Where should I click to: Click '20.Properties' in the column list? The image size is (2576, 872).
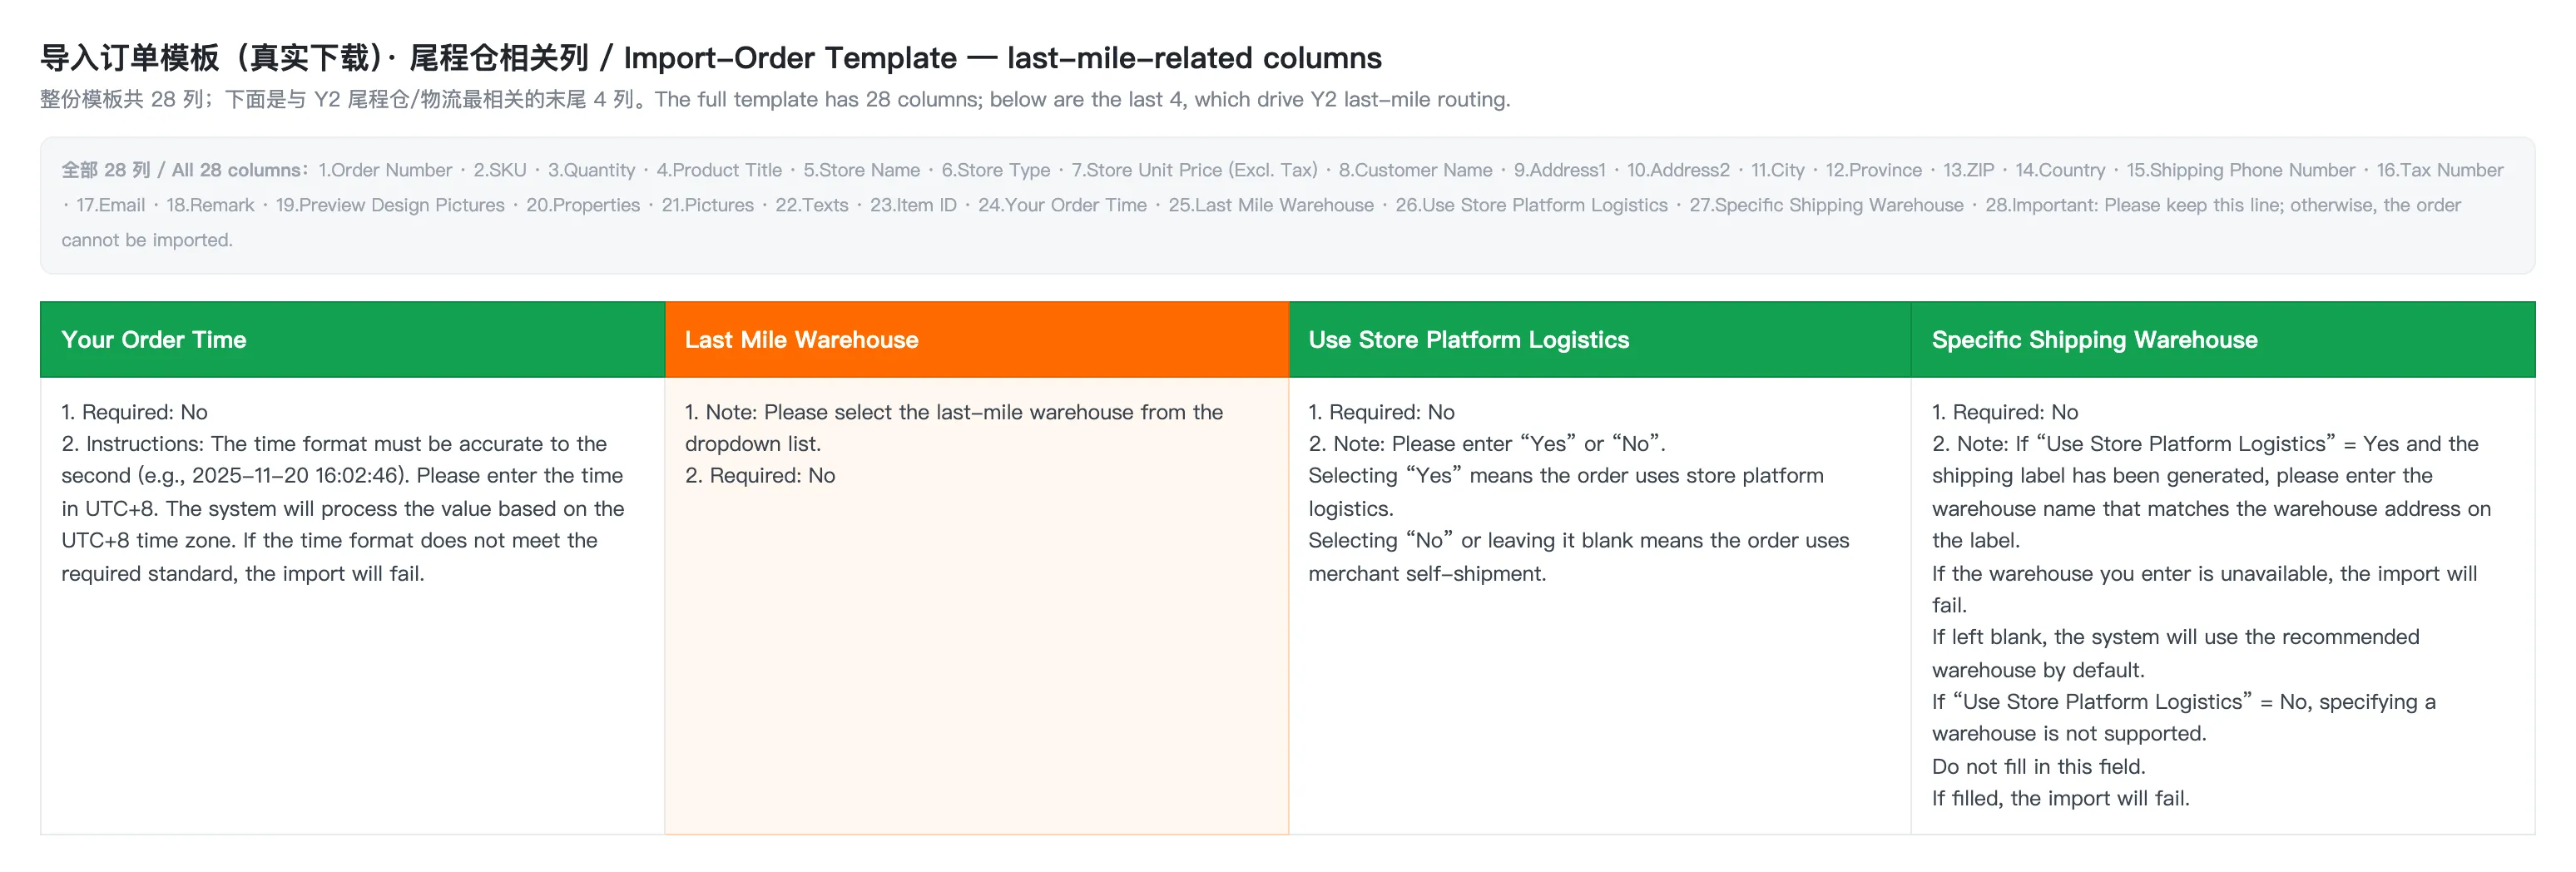point(583,205)
